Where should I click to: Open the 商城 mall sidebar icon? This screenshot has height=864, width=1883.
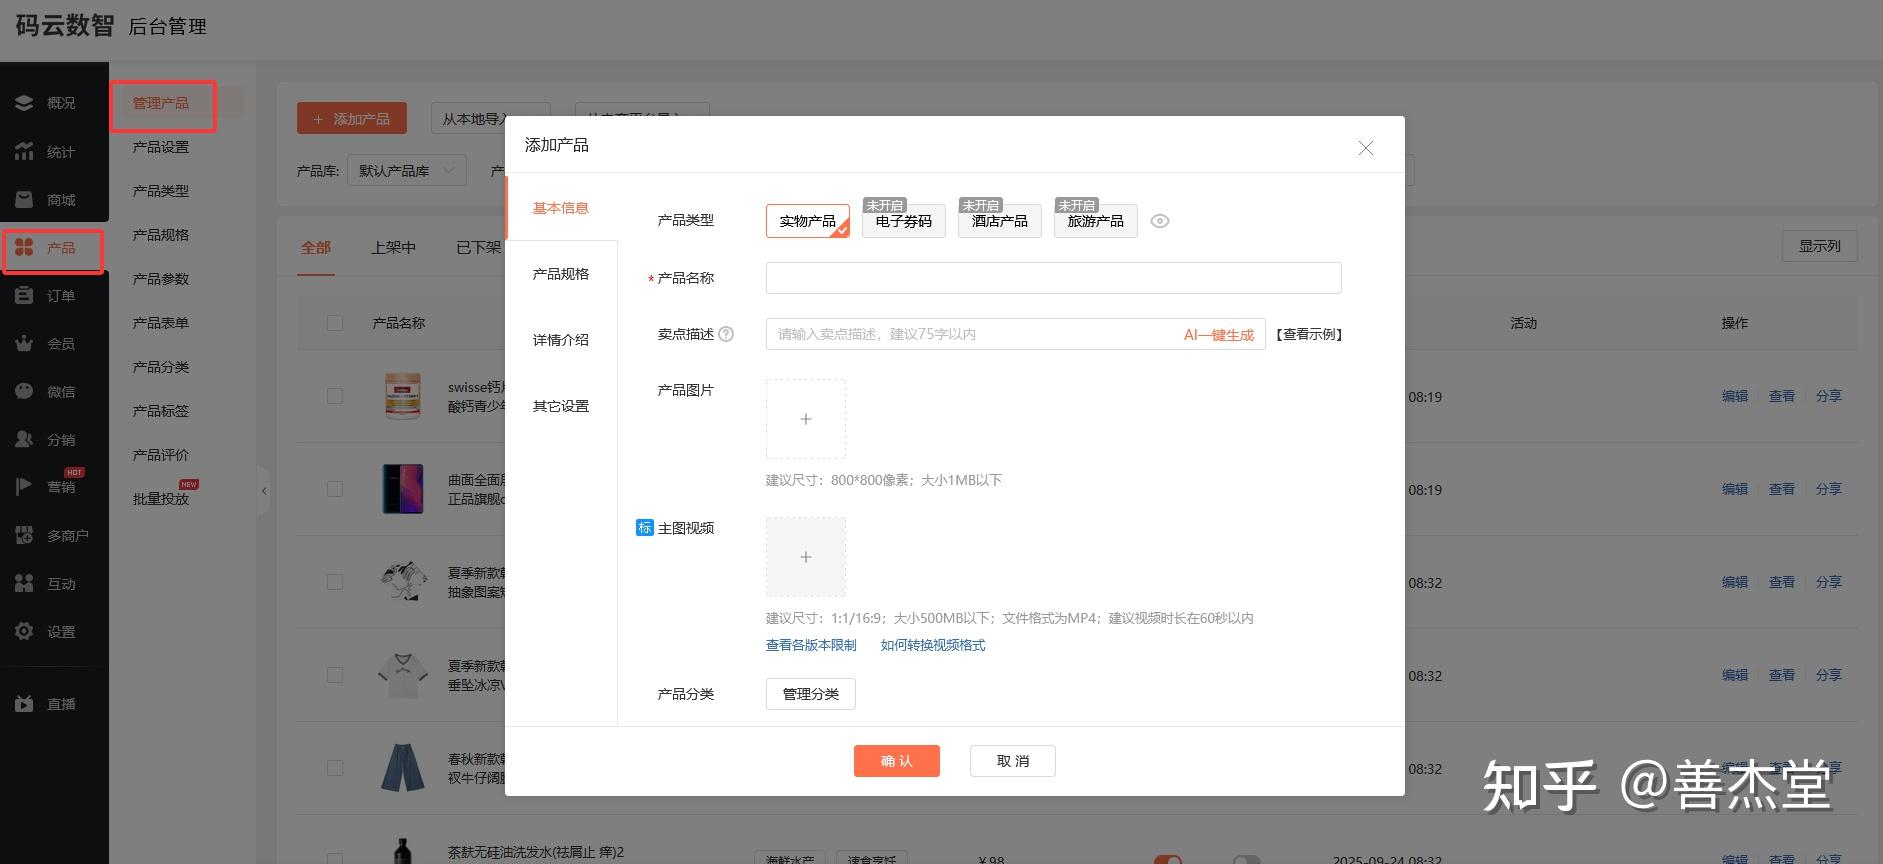click(x=25, y=200)
